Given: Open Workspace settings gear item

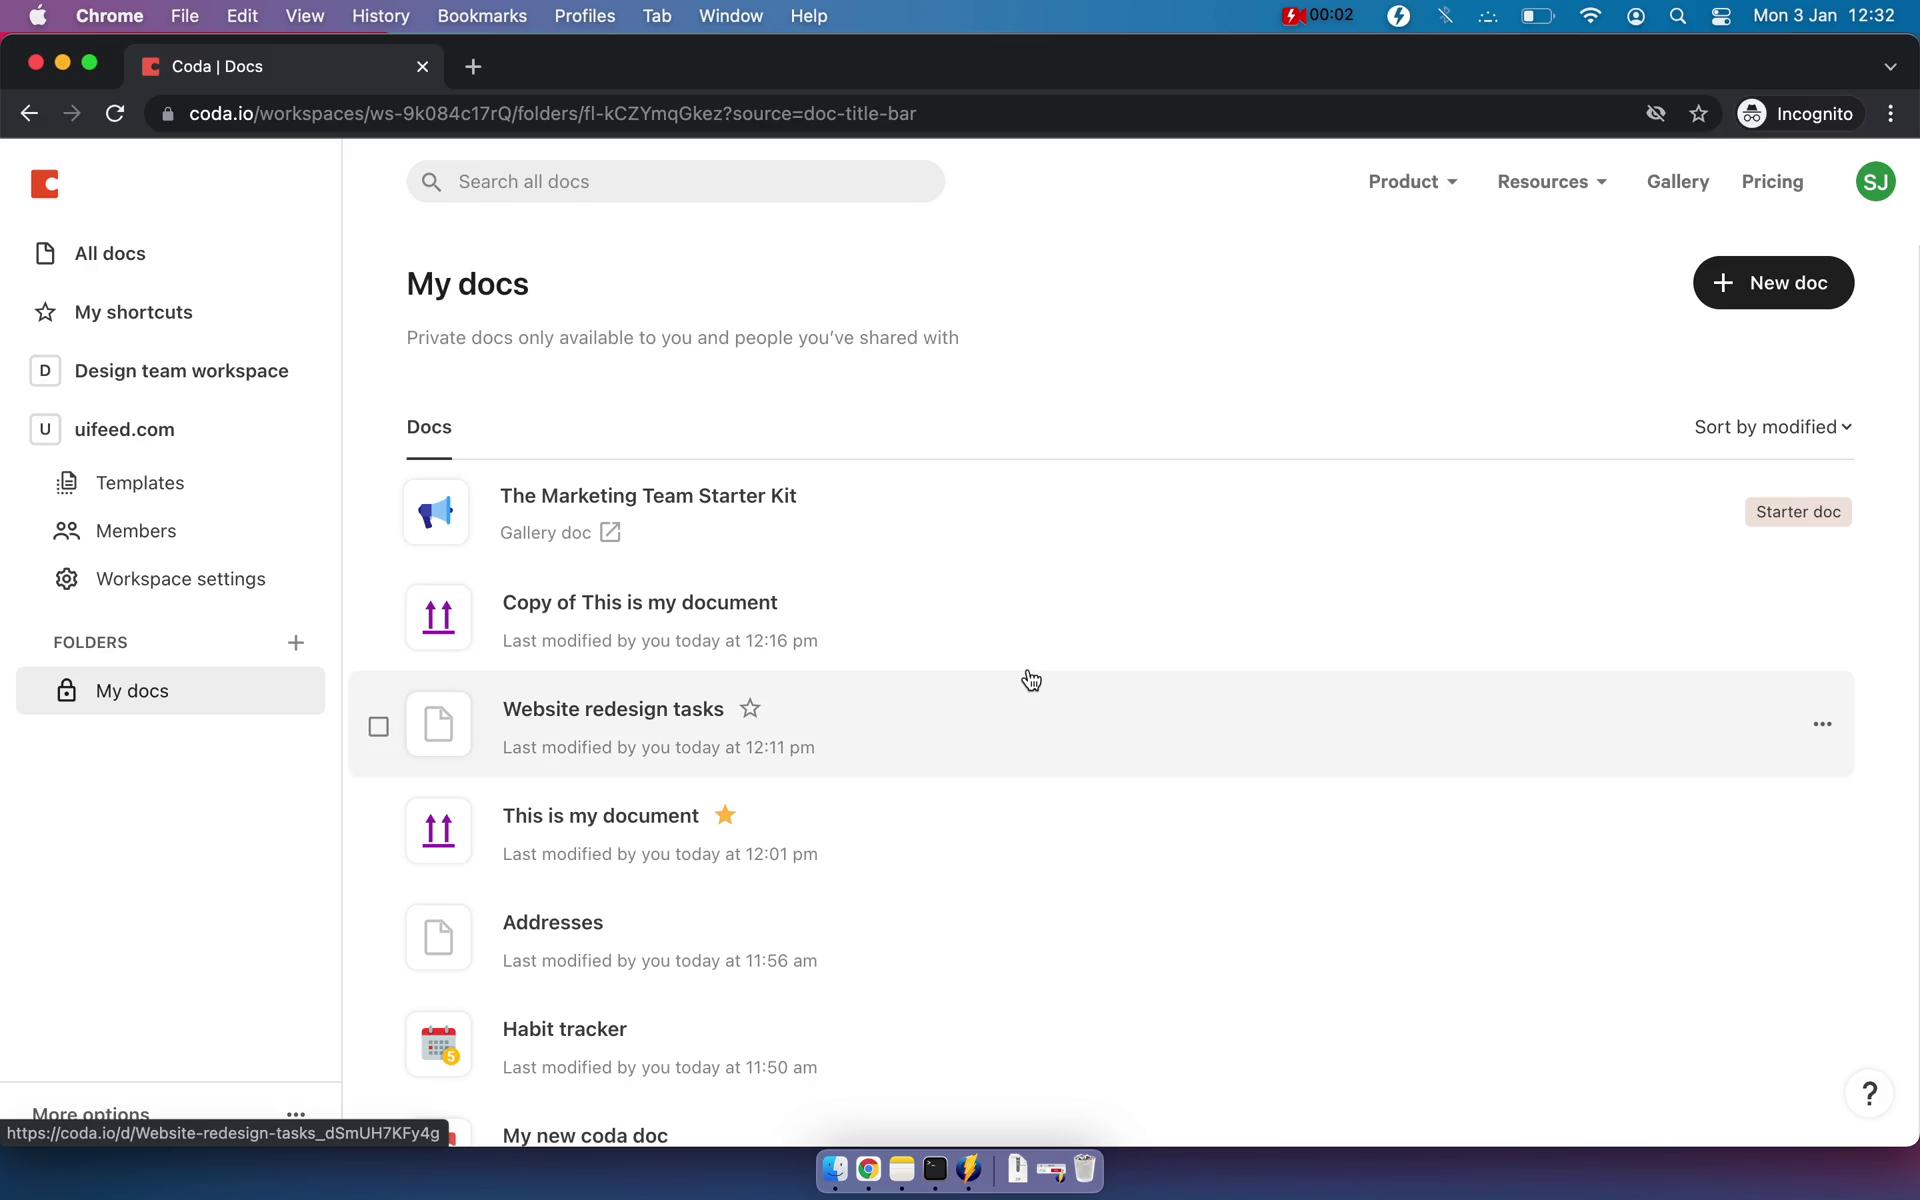Looking at the screenshot, I should 161,579.
